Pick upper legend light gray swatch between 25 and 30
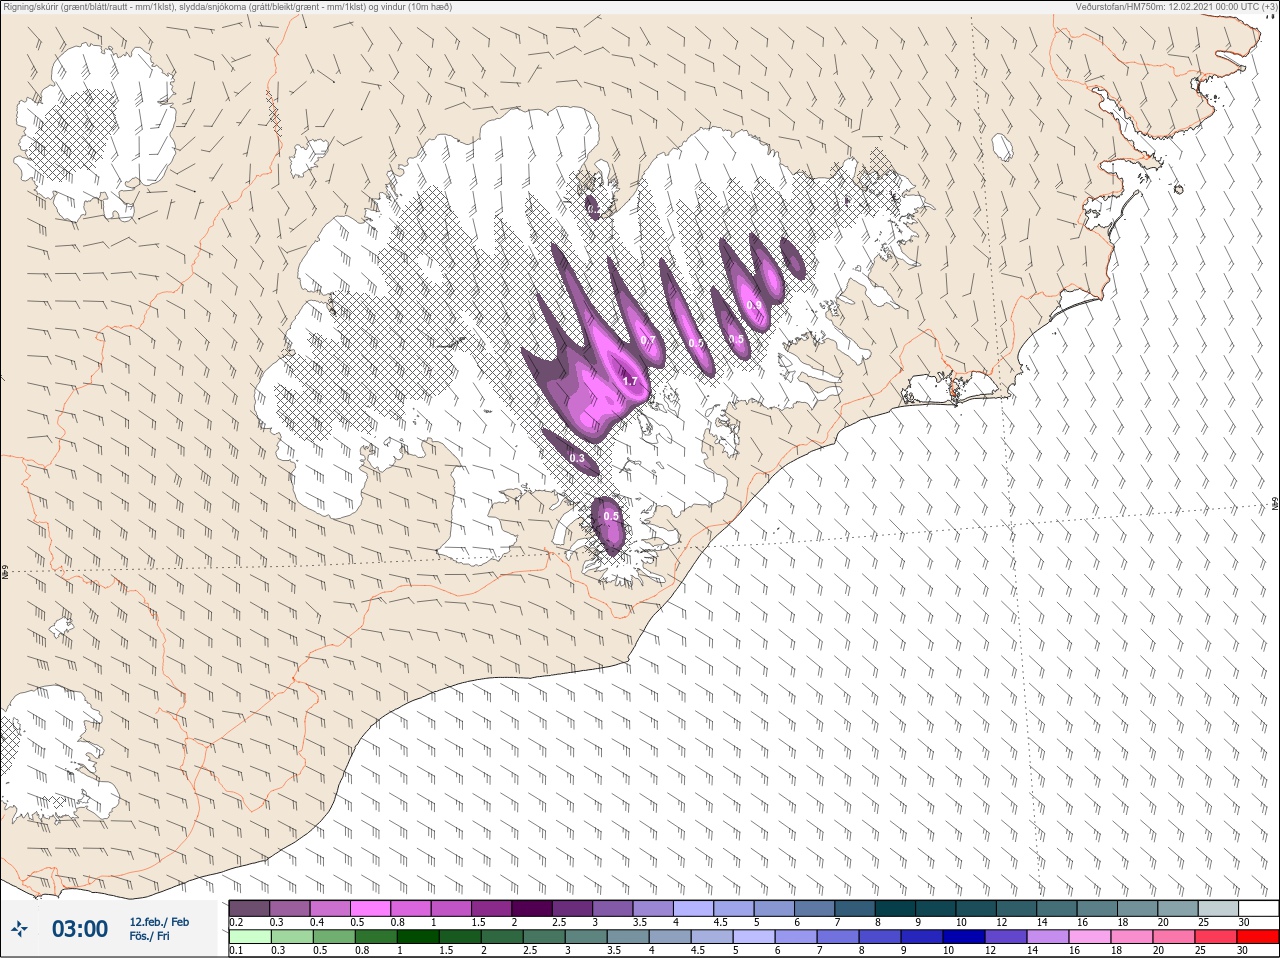The height and width of the screenshot is (958, 1280). [x=1218, y=908]
